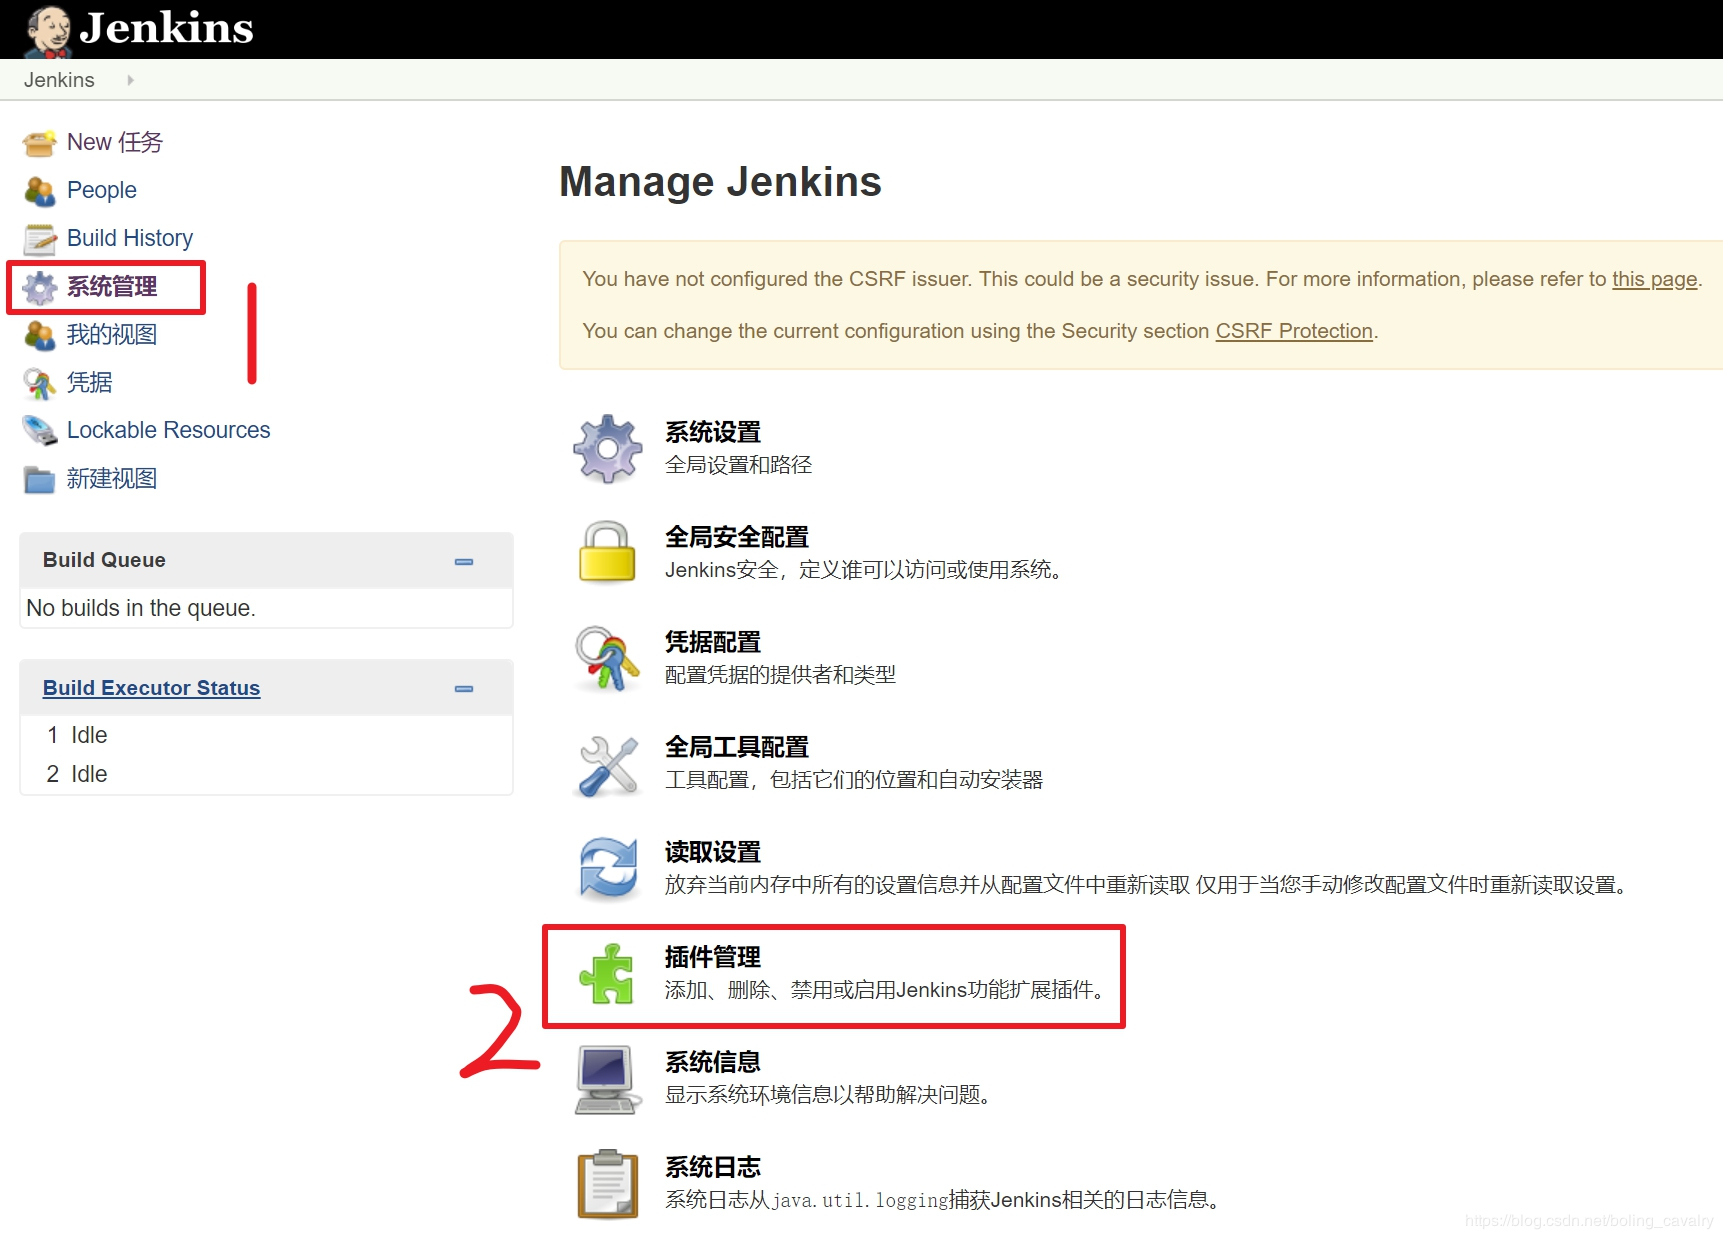Click the description '配置凭据的提供者和类型'
Image resolution: width=1723 pixels, height=1239 pixels.
[x=781, y=675]
